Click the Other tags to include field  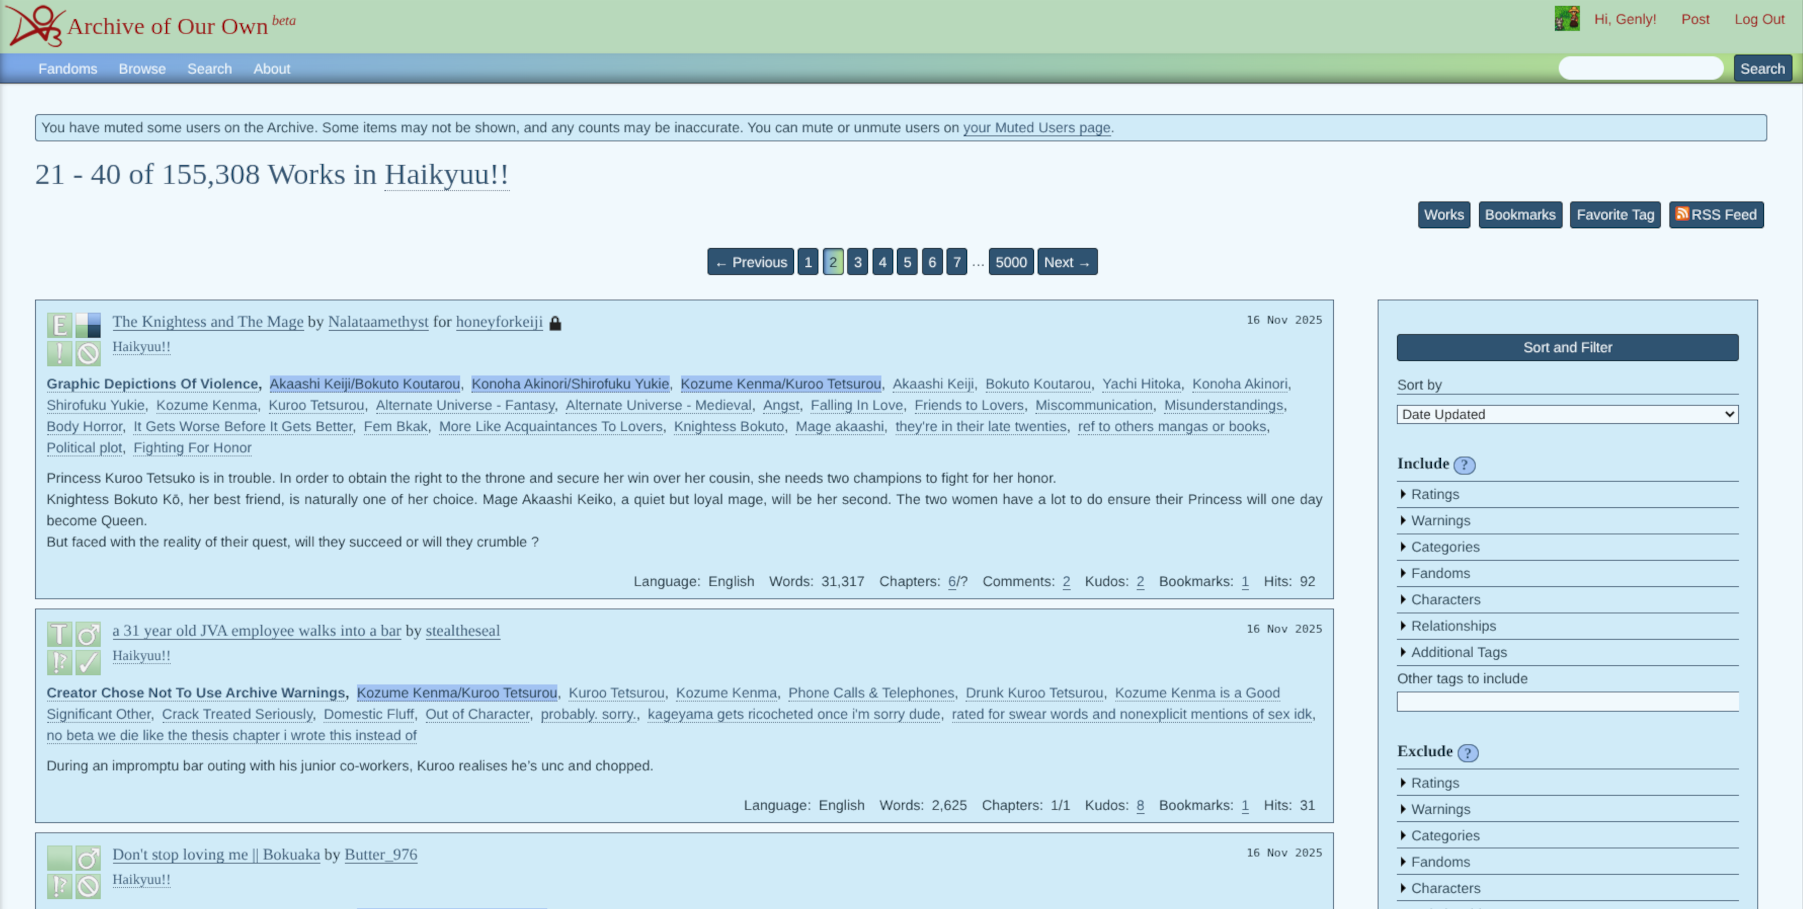(x=1566, y=702)
